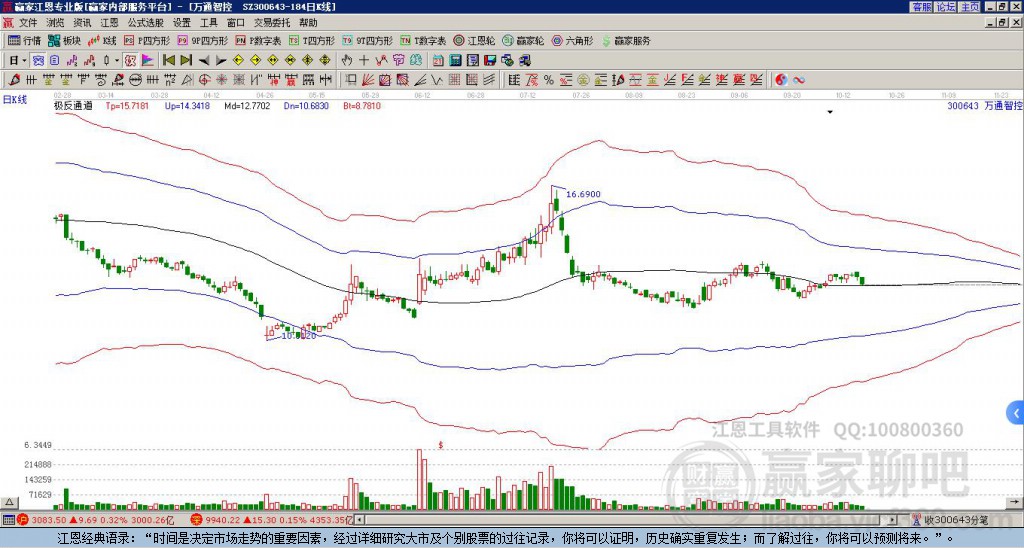The width and height of the screenshot is (1024, 548).
Task: Expand the candlestick chart-type dropdown arrow
Action: click(117, 61)
